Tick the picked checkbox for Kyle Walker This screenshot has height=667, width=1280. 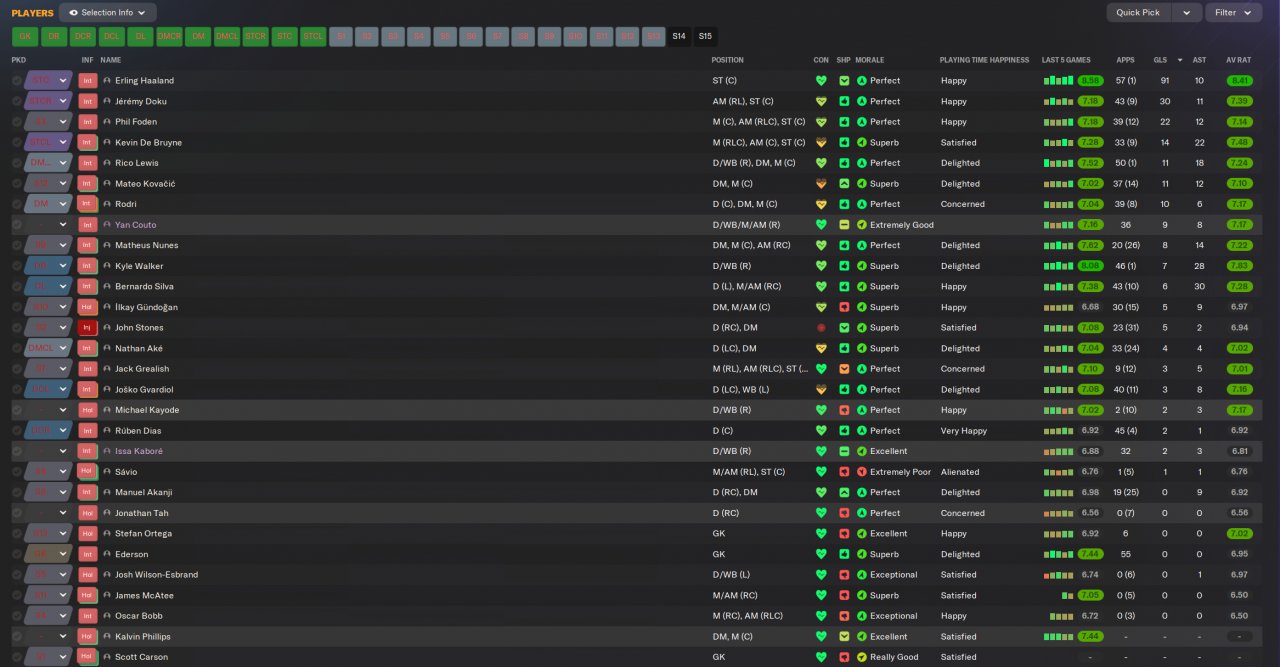coord(17,266)
